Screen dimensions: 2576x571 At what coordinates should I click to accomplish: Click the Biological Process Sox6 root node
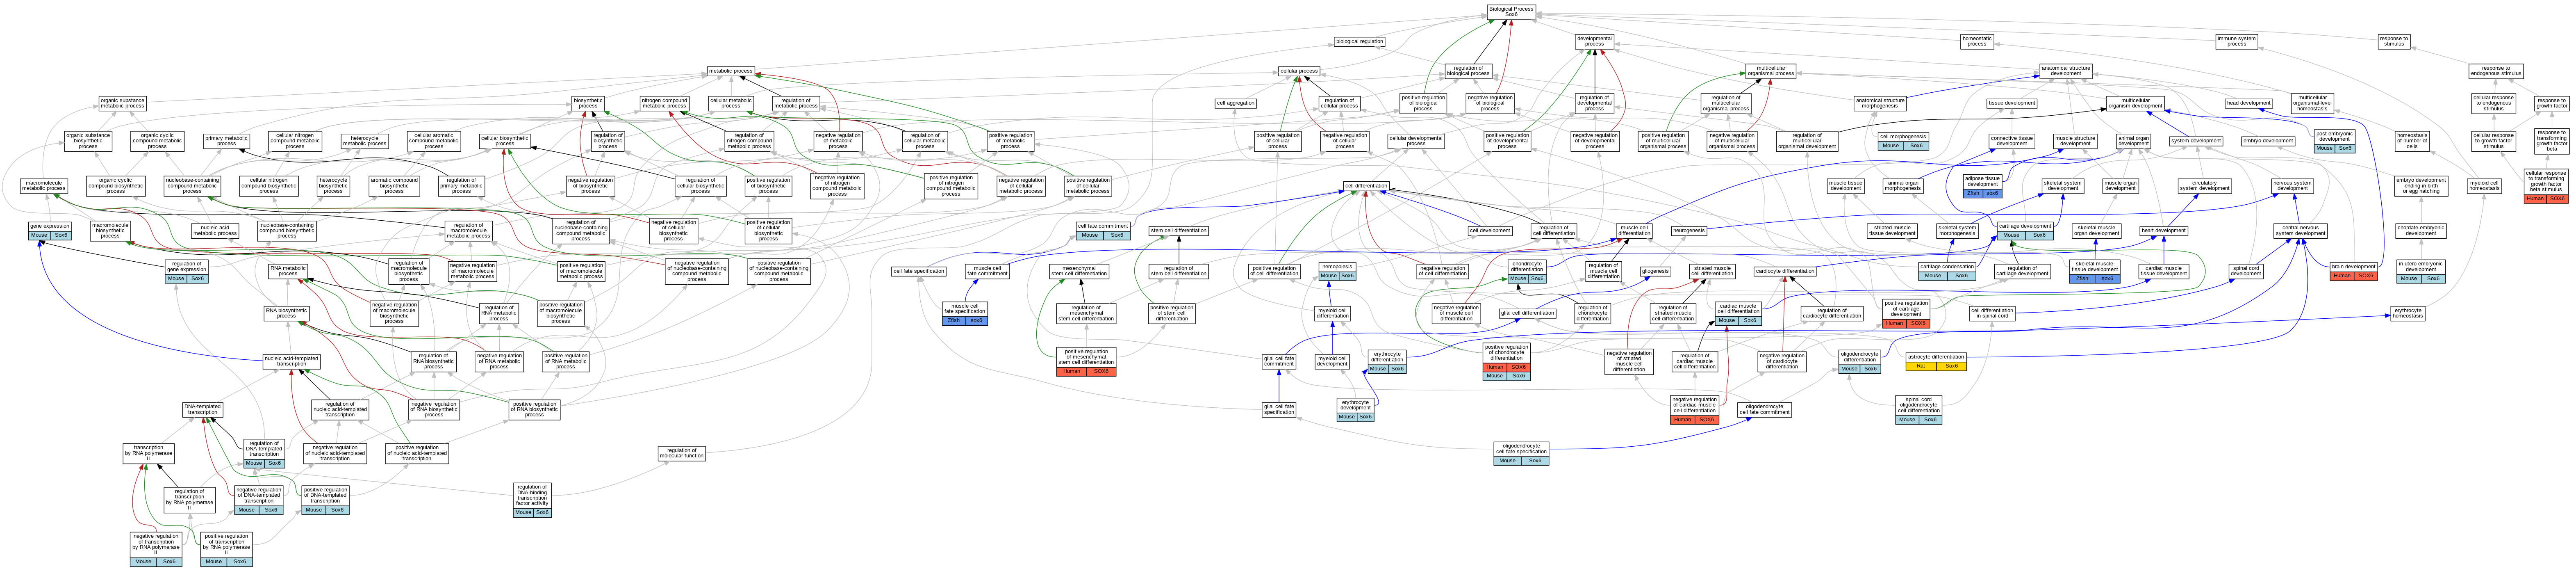click(x=1510, y=12)
